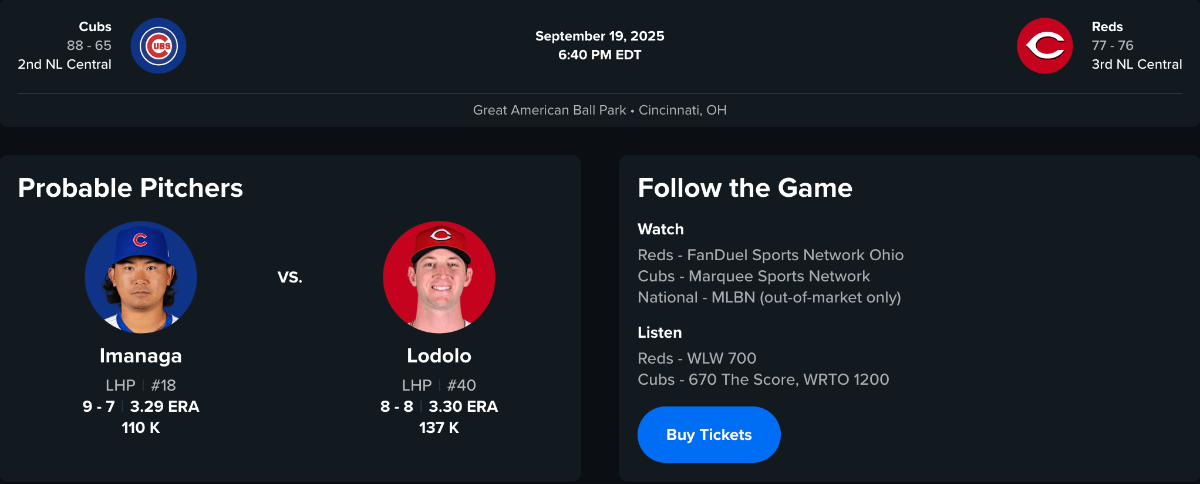Click the 670 The Score radio listing

coord(763,379)
